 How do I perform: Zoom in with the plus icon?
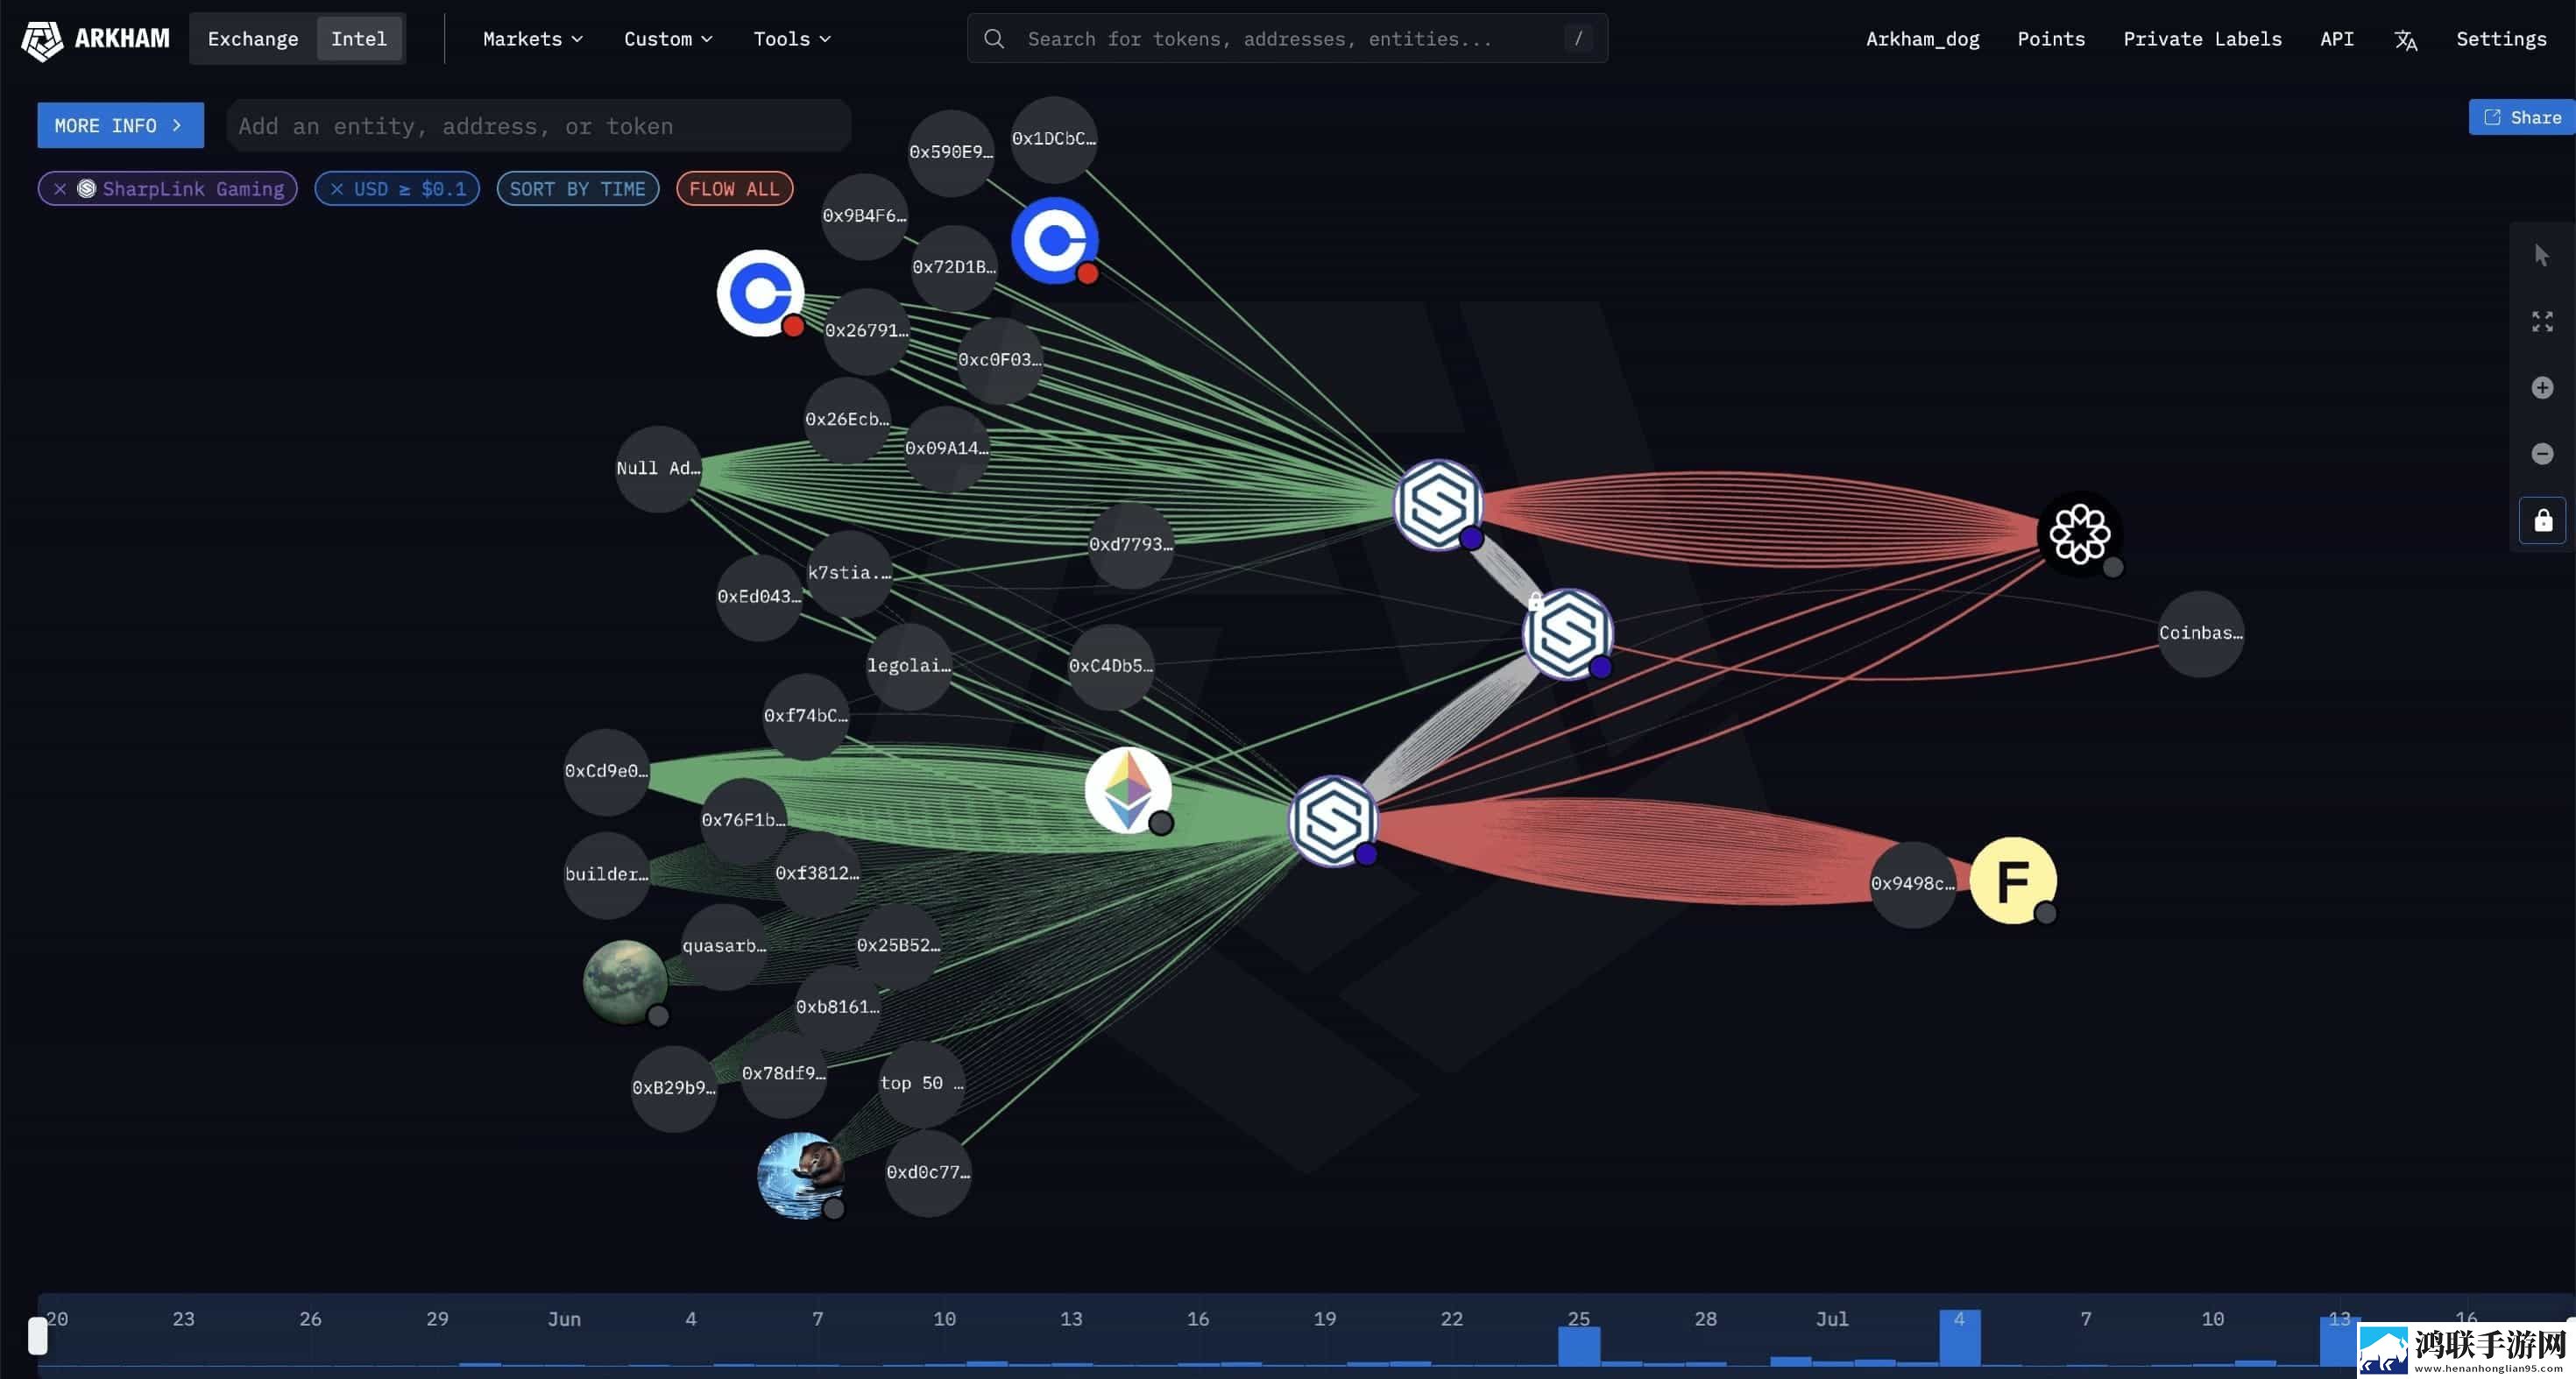(x=2542, y=388)
